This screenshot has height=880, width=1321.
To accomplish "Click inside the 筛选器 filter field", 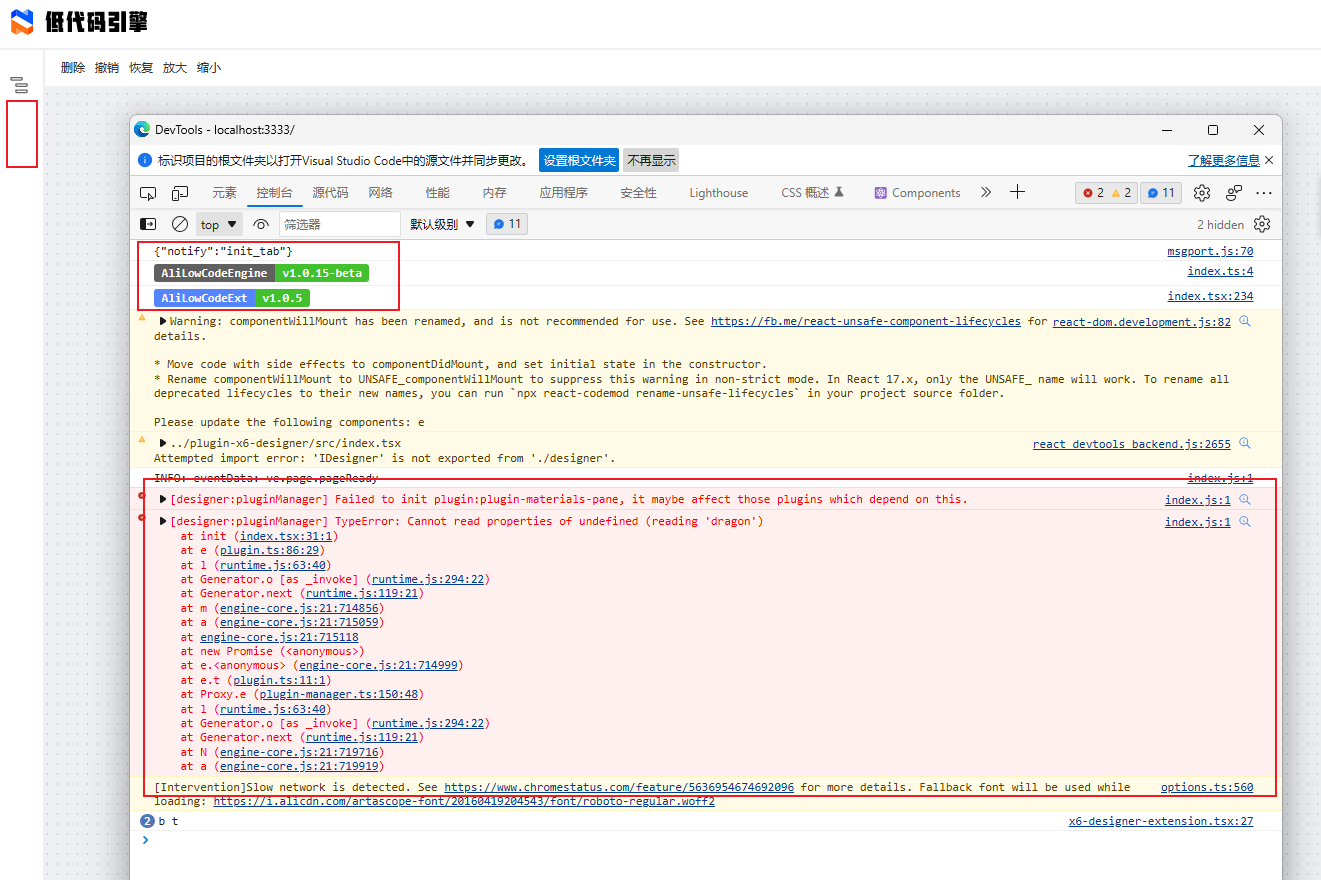I will point(340,224).
